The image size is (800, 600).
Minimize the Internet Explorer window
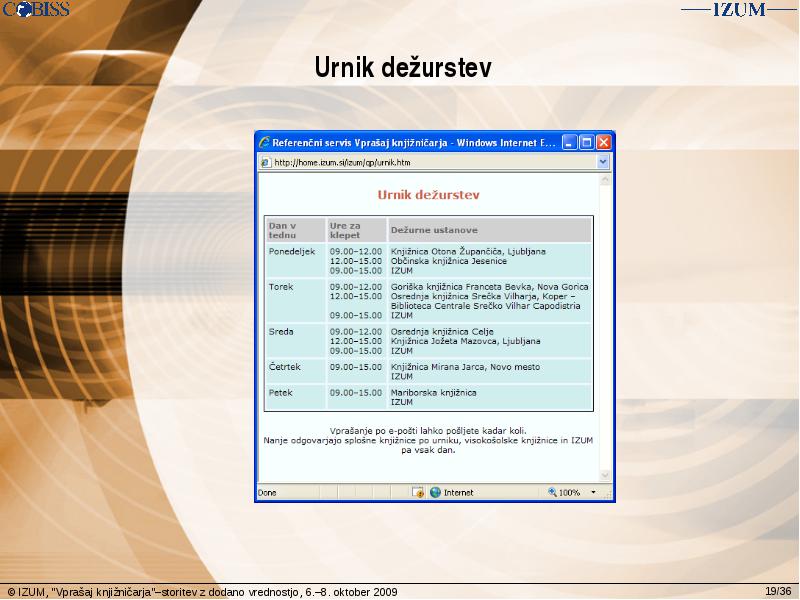click(569, 142)
